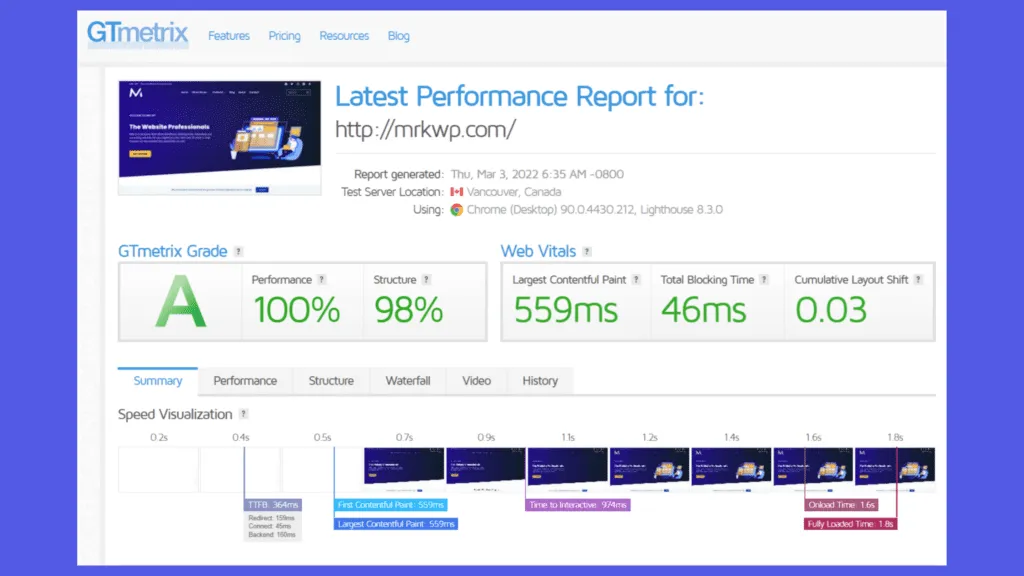Open the Video tab
The height and width of the screenshot is (576, 1024).
tap(476, 381)
